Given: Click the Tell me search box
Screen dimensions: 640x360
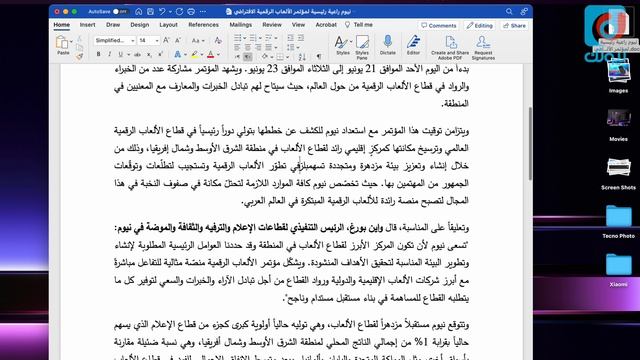Looking at the screenshot, I should coord(359,25).
